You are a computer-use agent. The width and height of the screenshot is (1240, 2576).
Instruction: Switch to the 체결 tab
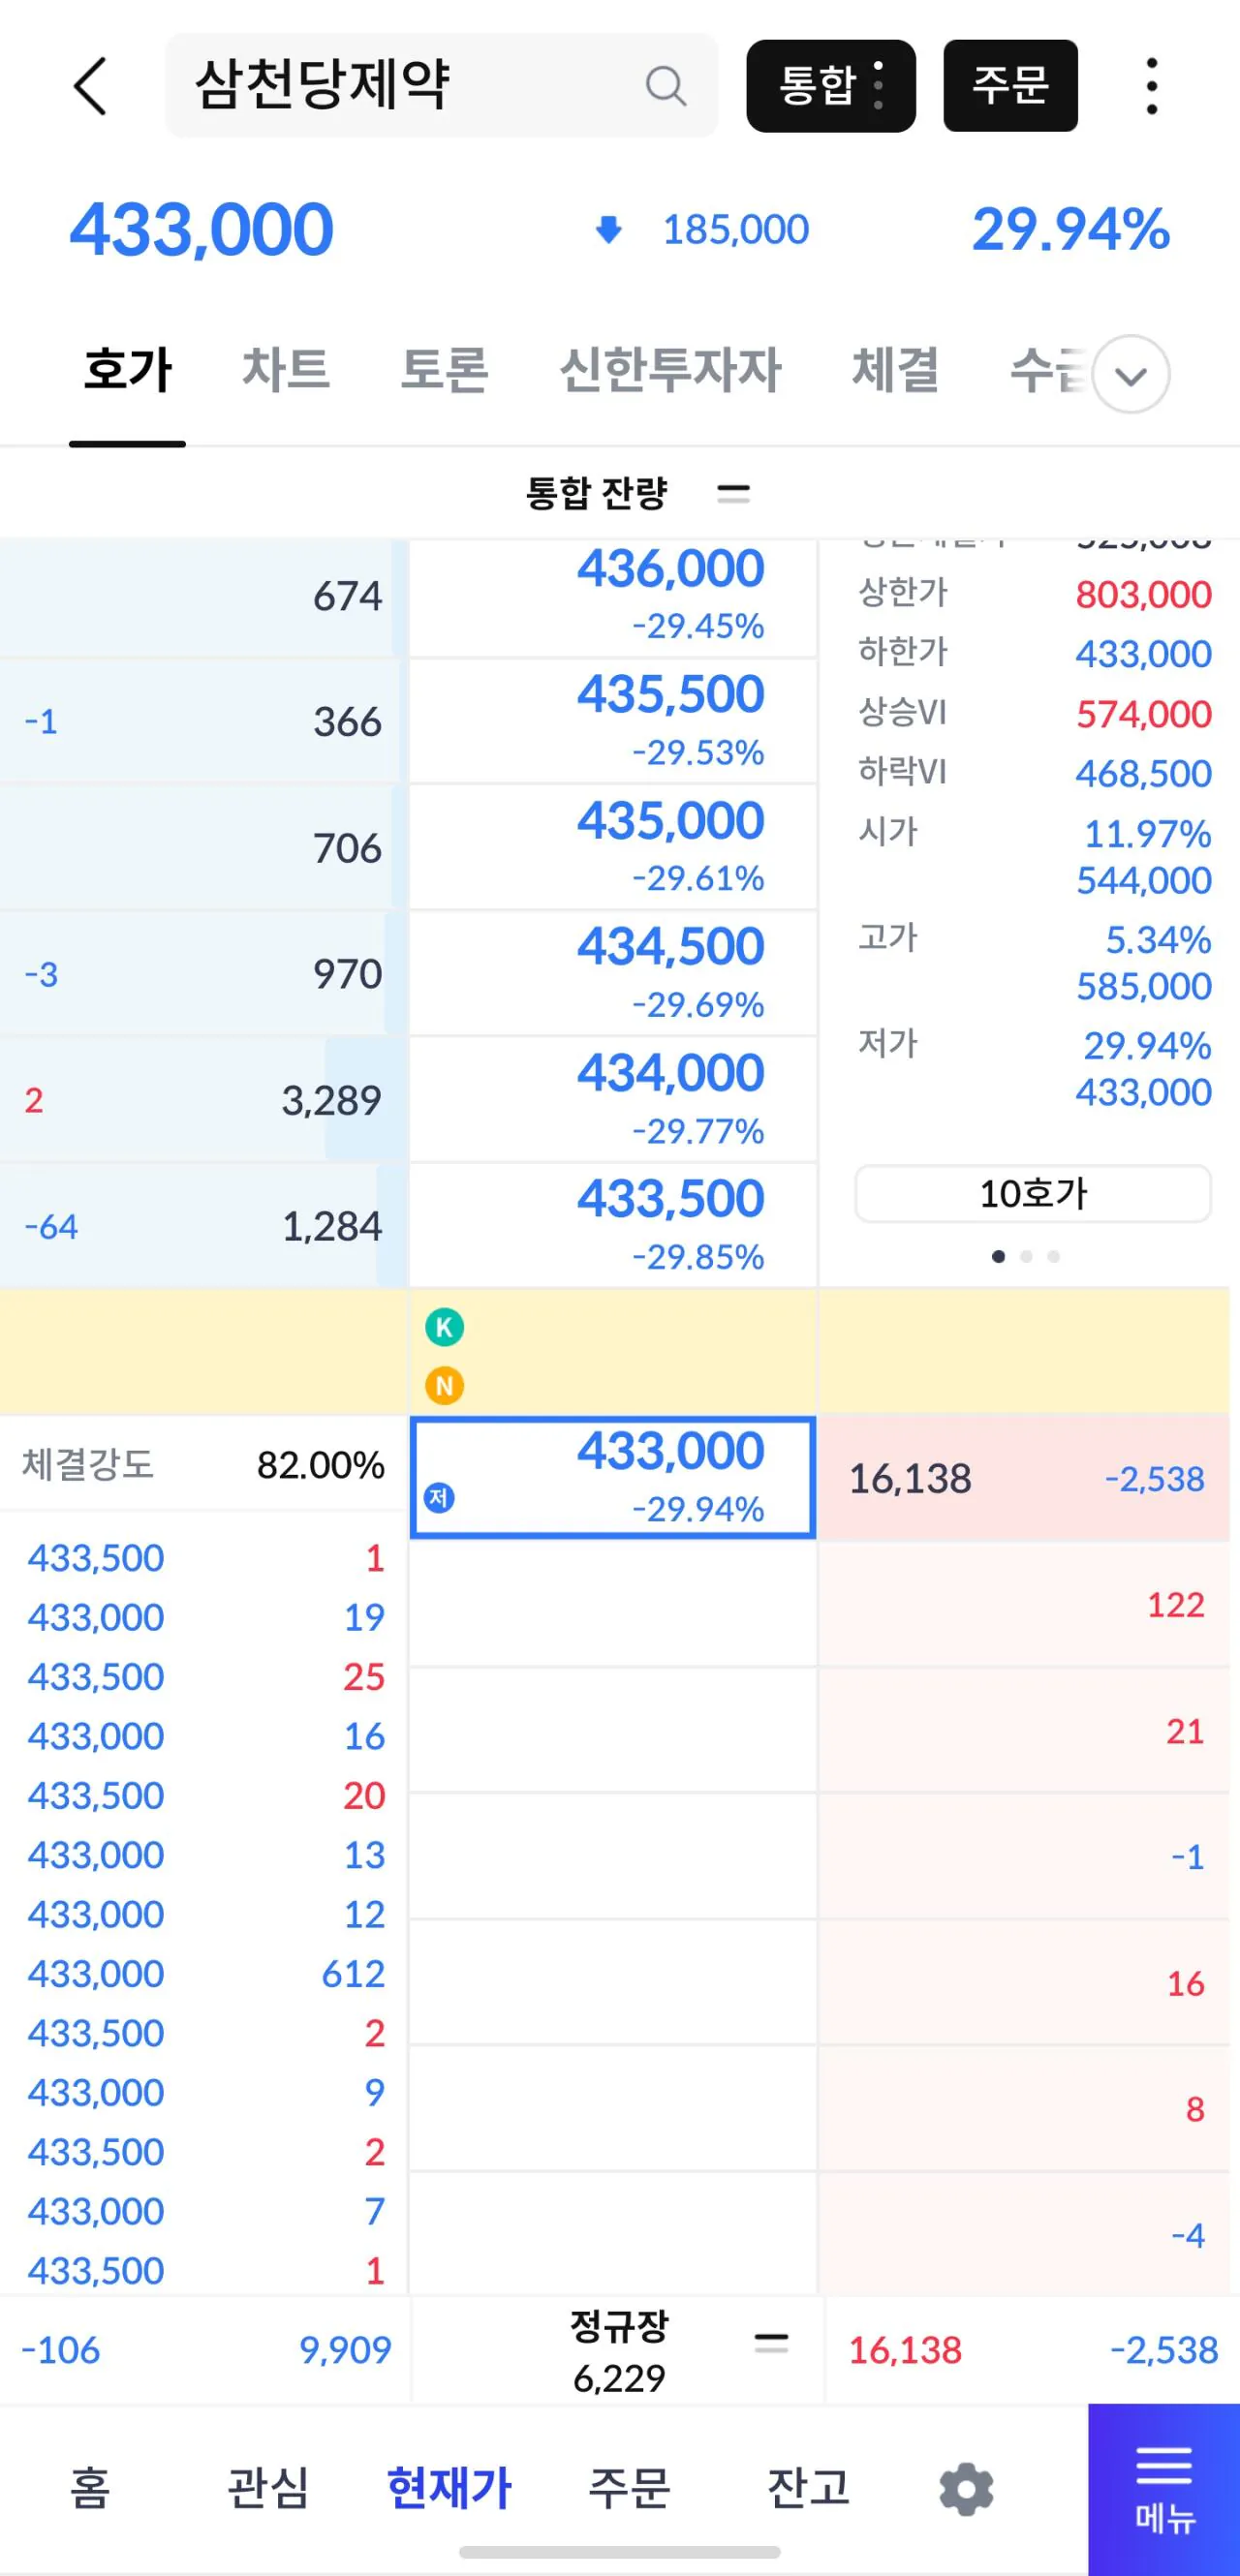pos(894,370)
